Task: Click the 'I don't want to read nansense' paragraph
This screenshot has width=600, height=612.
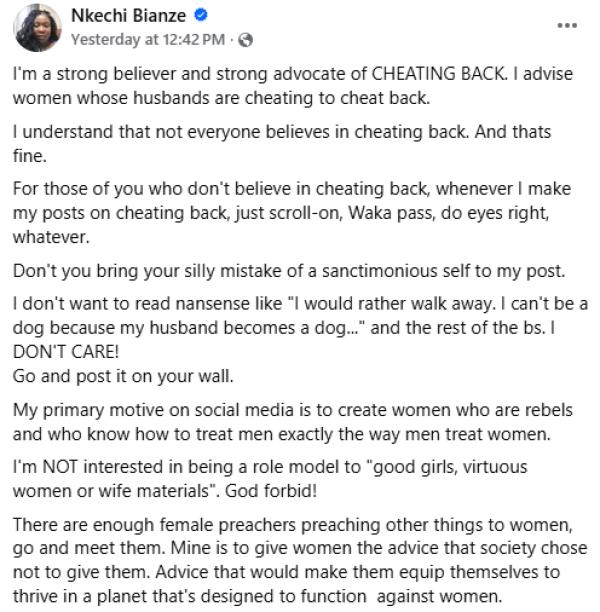Action: [300, 327]
